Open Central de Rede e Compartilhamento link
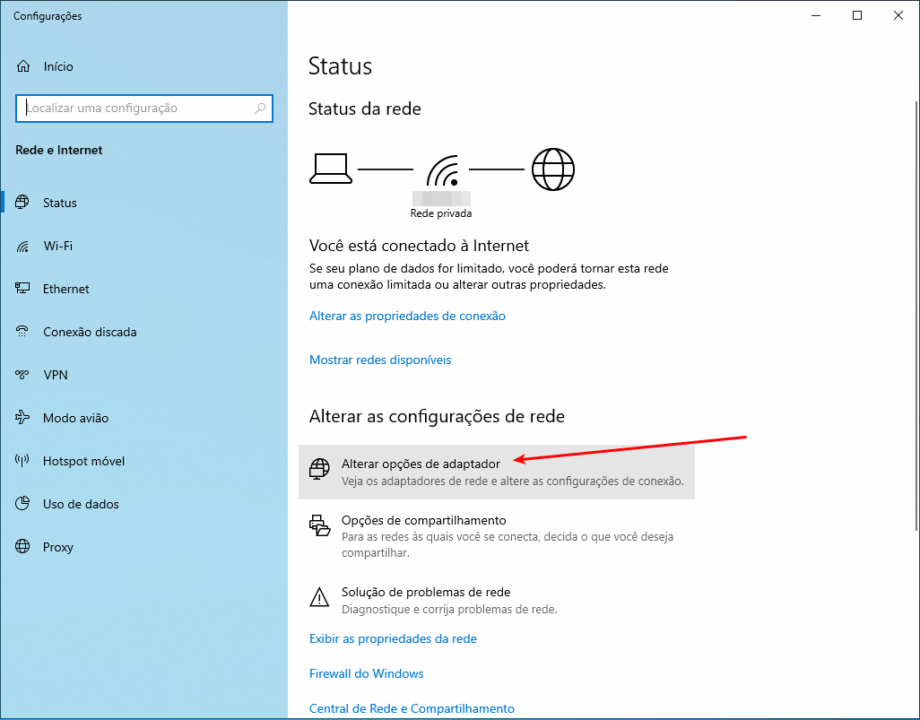 coord(411,709)
